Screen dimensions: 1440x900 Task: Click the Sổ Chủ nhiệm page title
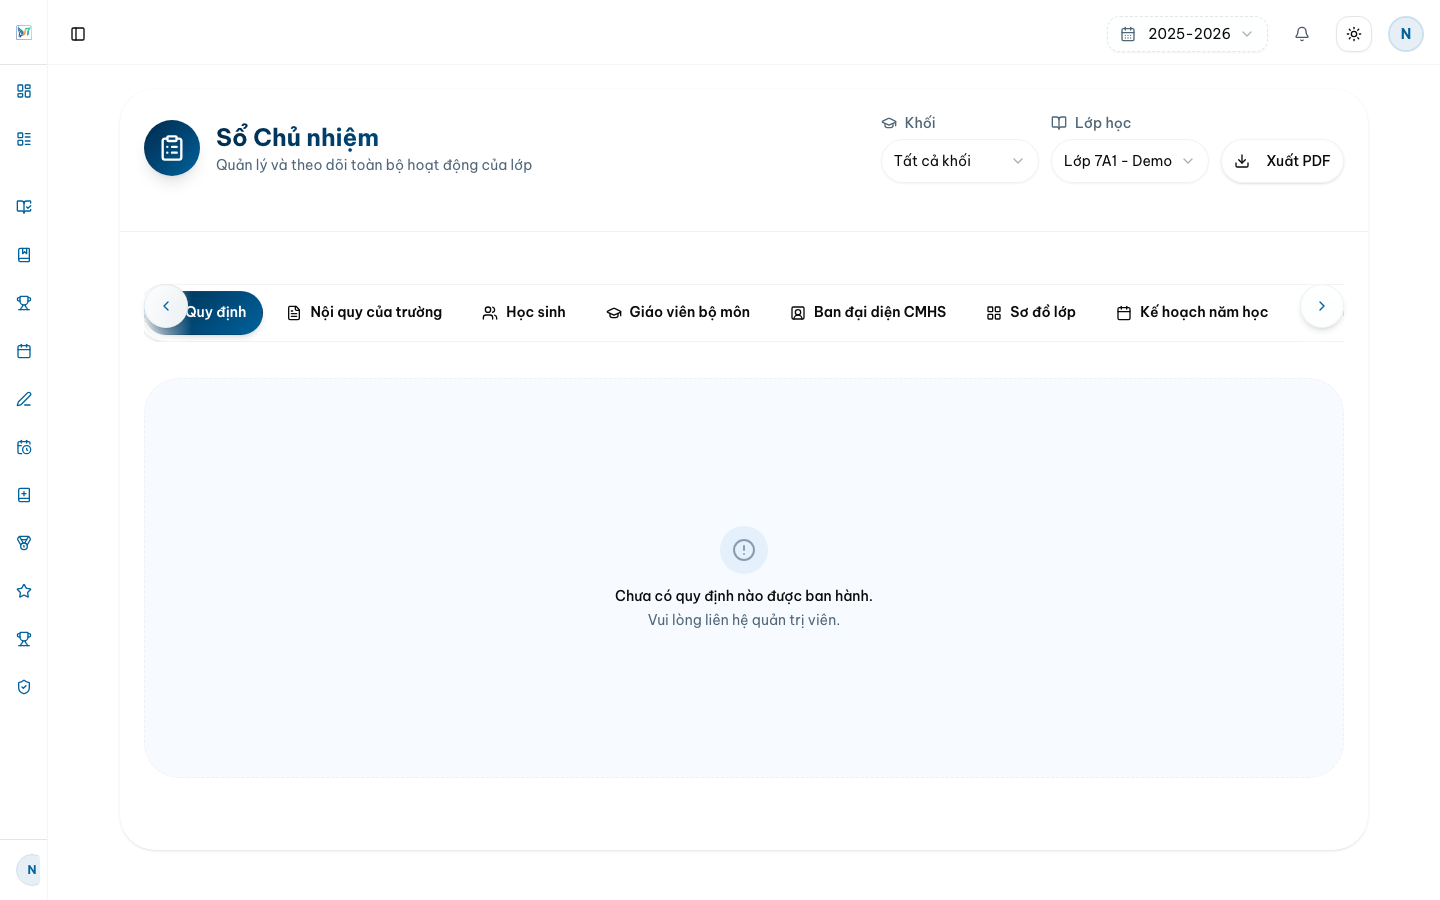(x=297, y=137)
